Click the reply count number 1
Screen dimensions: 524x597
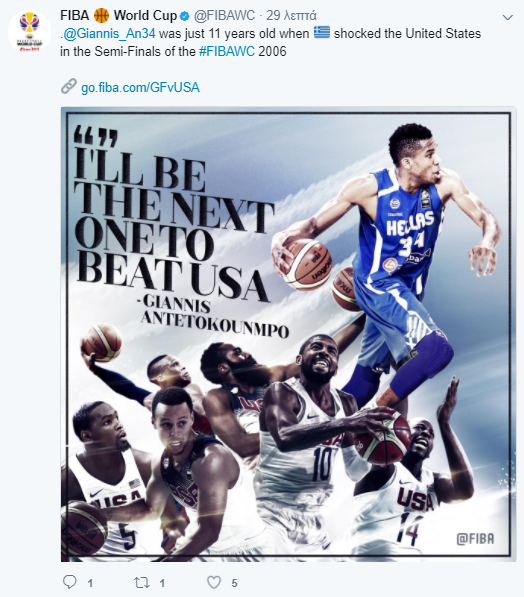90,583
